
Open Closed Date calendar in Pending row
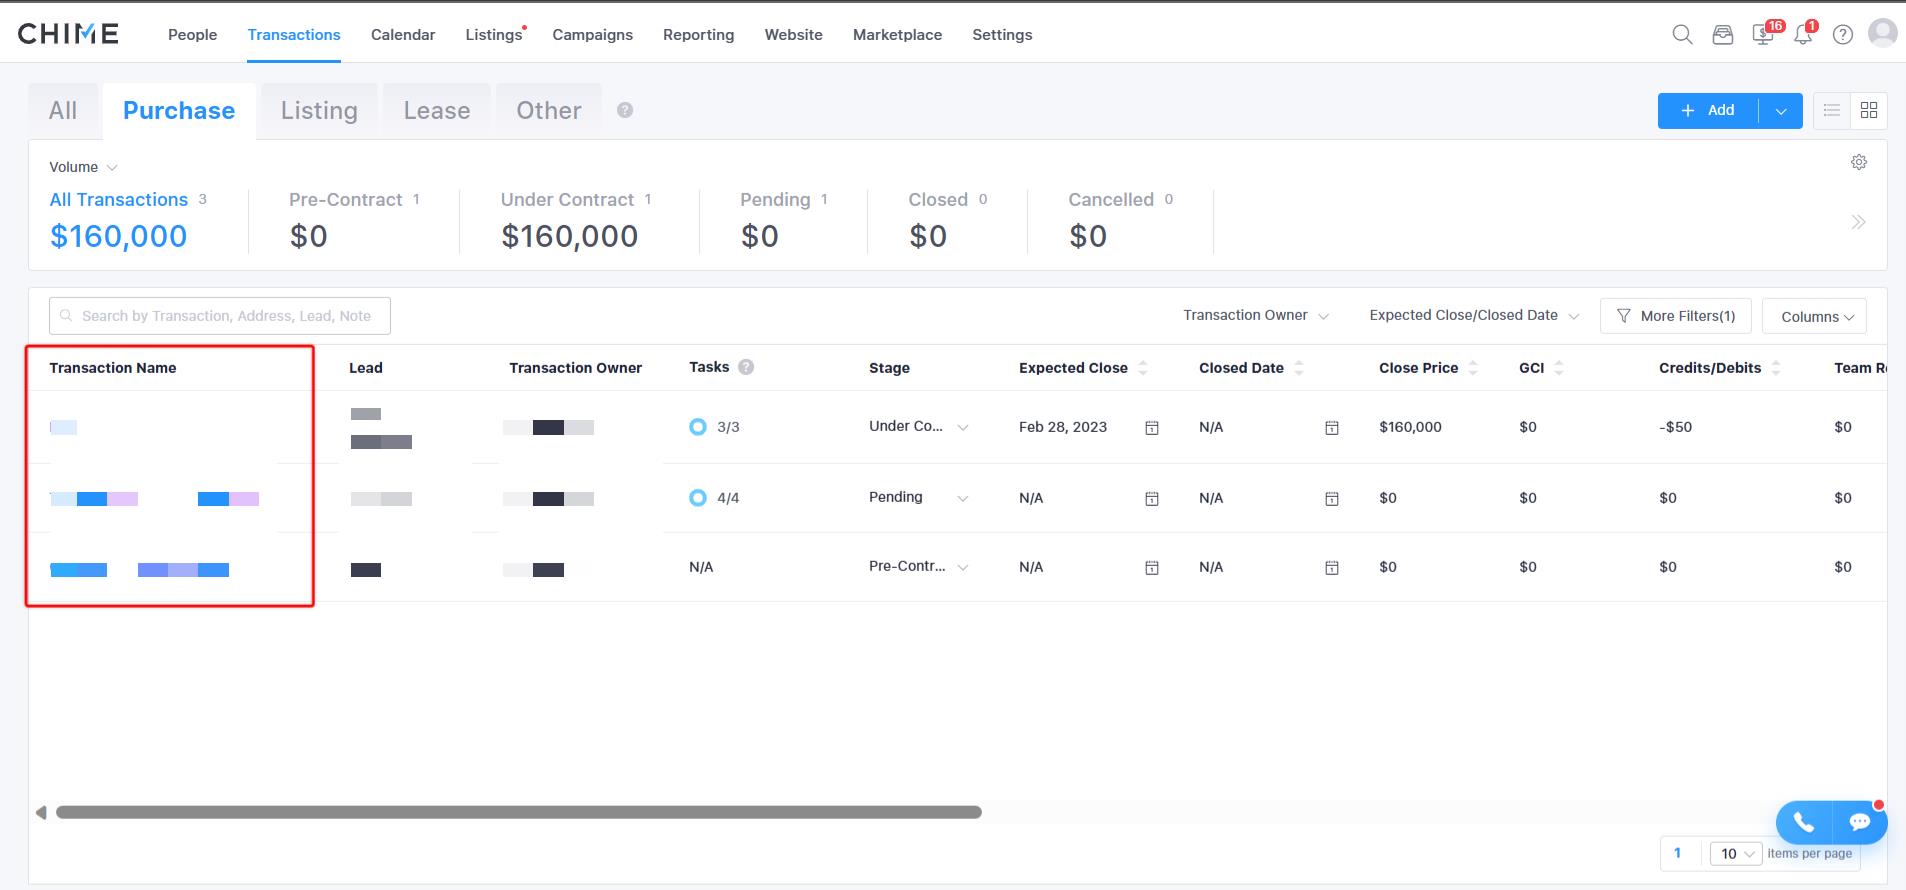[1332, 498]
